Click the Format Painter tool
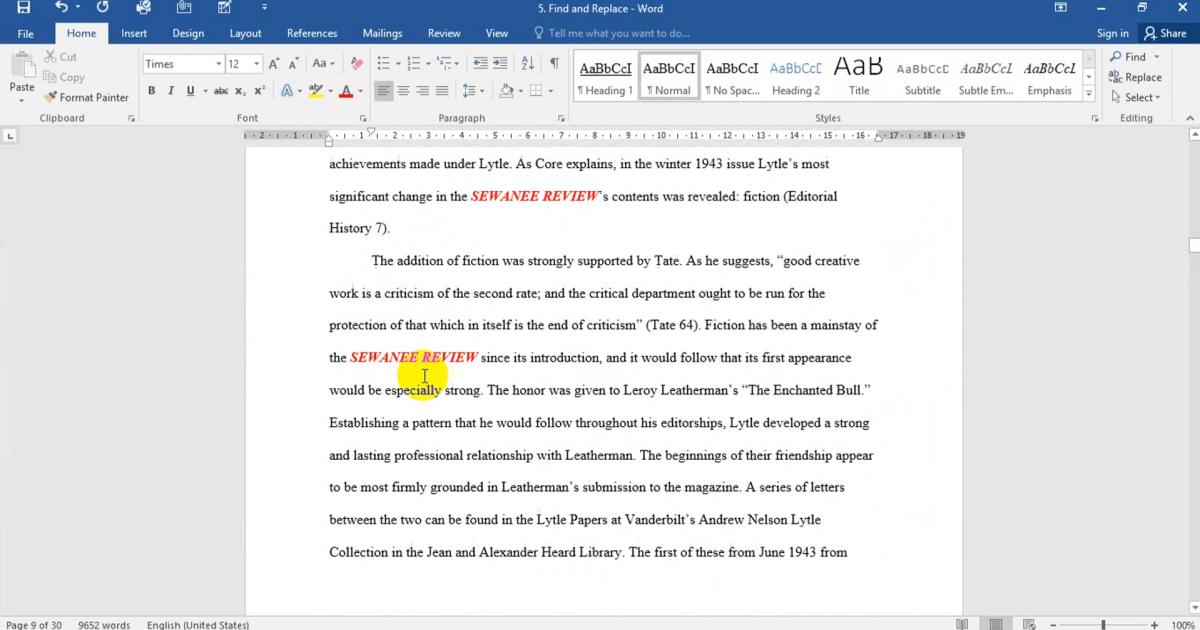This screenshot has width=1200, height=630. point(87,97)
